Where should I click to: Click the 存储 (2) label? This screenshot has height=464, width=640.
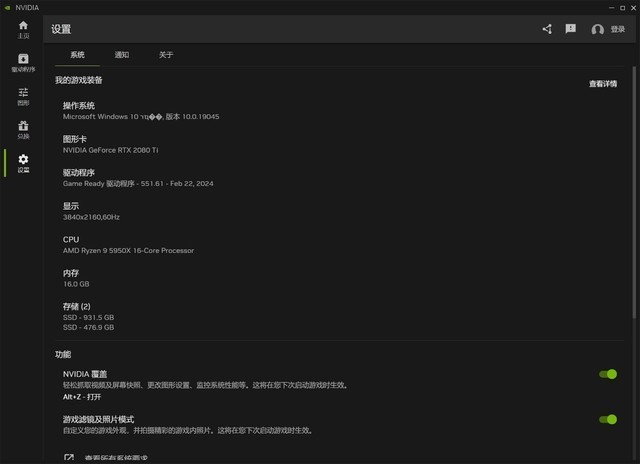point(77,306)
